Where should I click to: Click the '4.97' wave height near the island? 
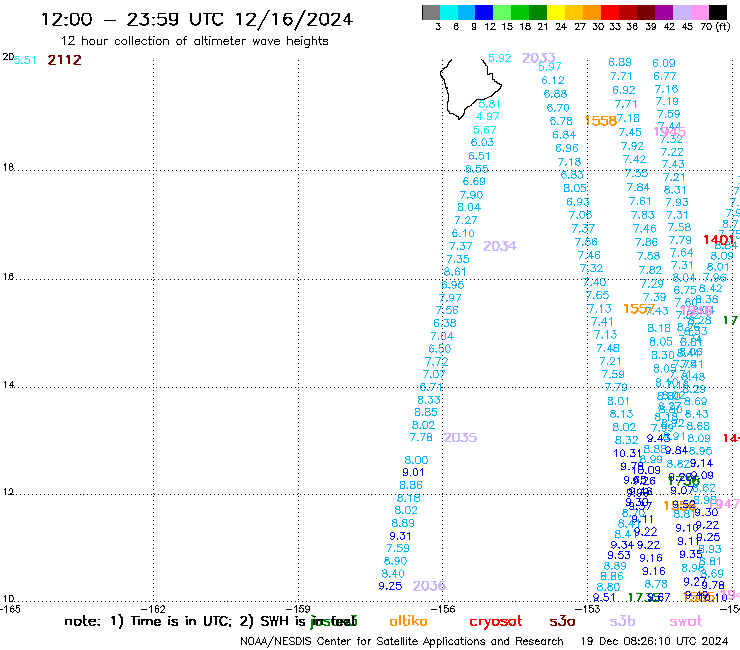[x=488, y=116]
